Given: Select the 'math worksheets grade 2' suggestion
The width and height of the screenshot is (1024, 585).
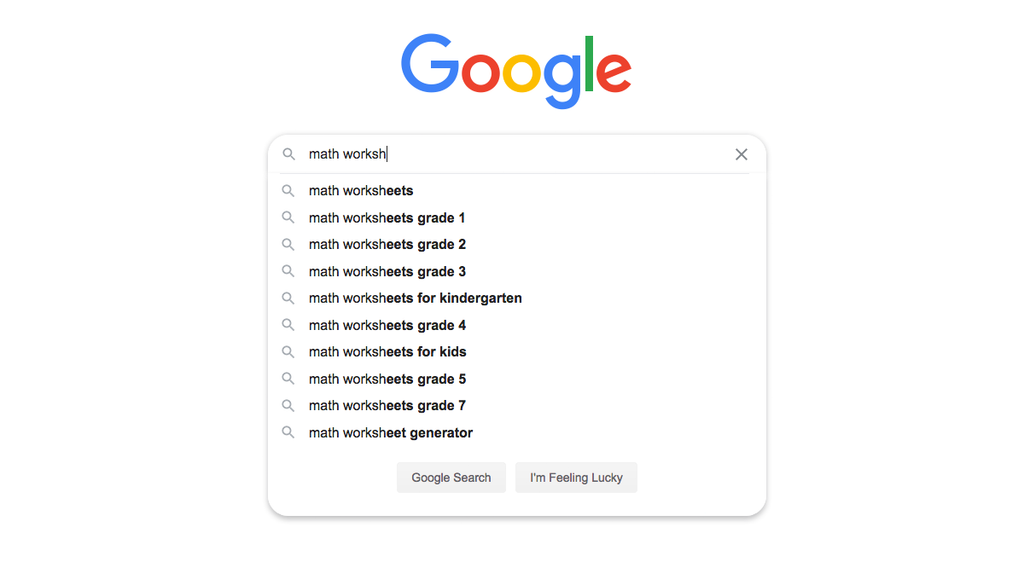Looking at the screenshot, I should [386, 244].
